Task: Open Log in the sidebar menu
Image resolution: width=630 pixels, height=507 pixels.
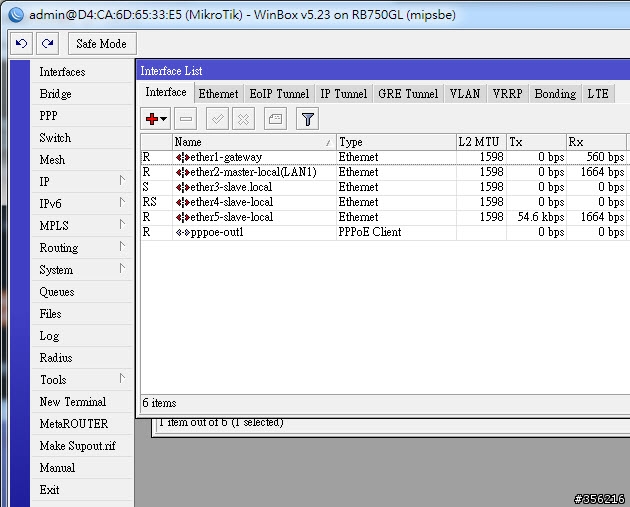Action: click(x=82, y=336)
